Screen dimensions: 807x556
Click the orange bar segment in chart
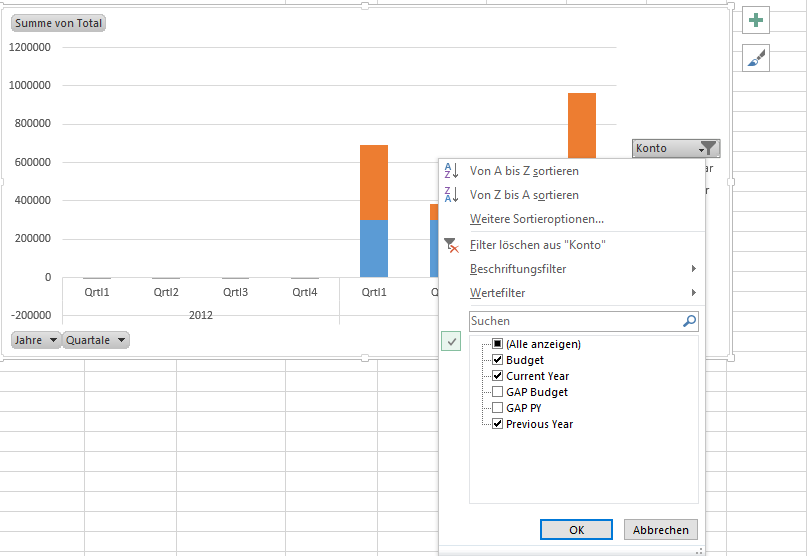point(374,182)
